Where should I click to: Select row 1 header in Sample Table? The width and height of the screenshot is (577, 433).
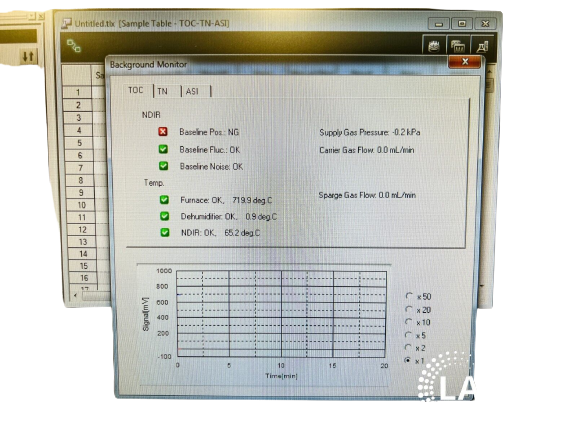coord(78,92)
